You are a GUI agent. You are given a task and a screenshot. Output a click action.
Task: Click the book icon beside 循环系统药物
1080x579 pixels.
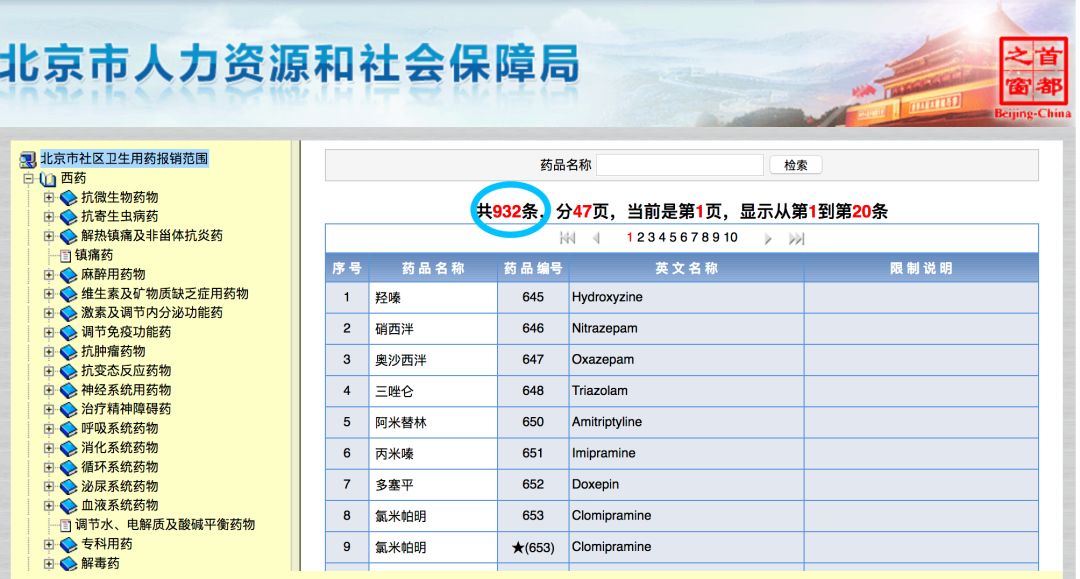click(x=68, y=468)
